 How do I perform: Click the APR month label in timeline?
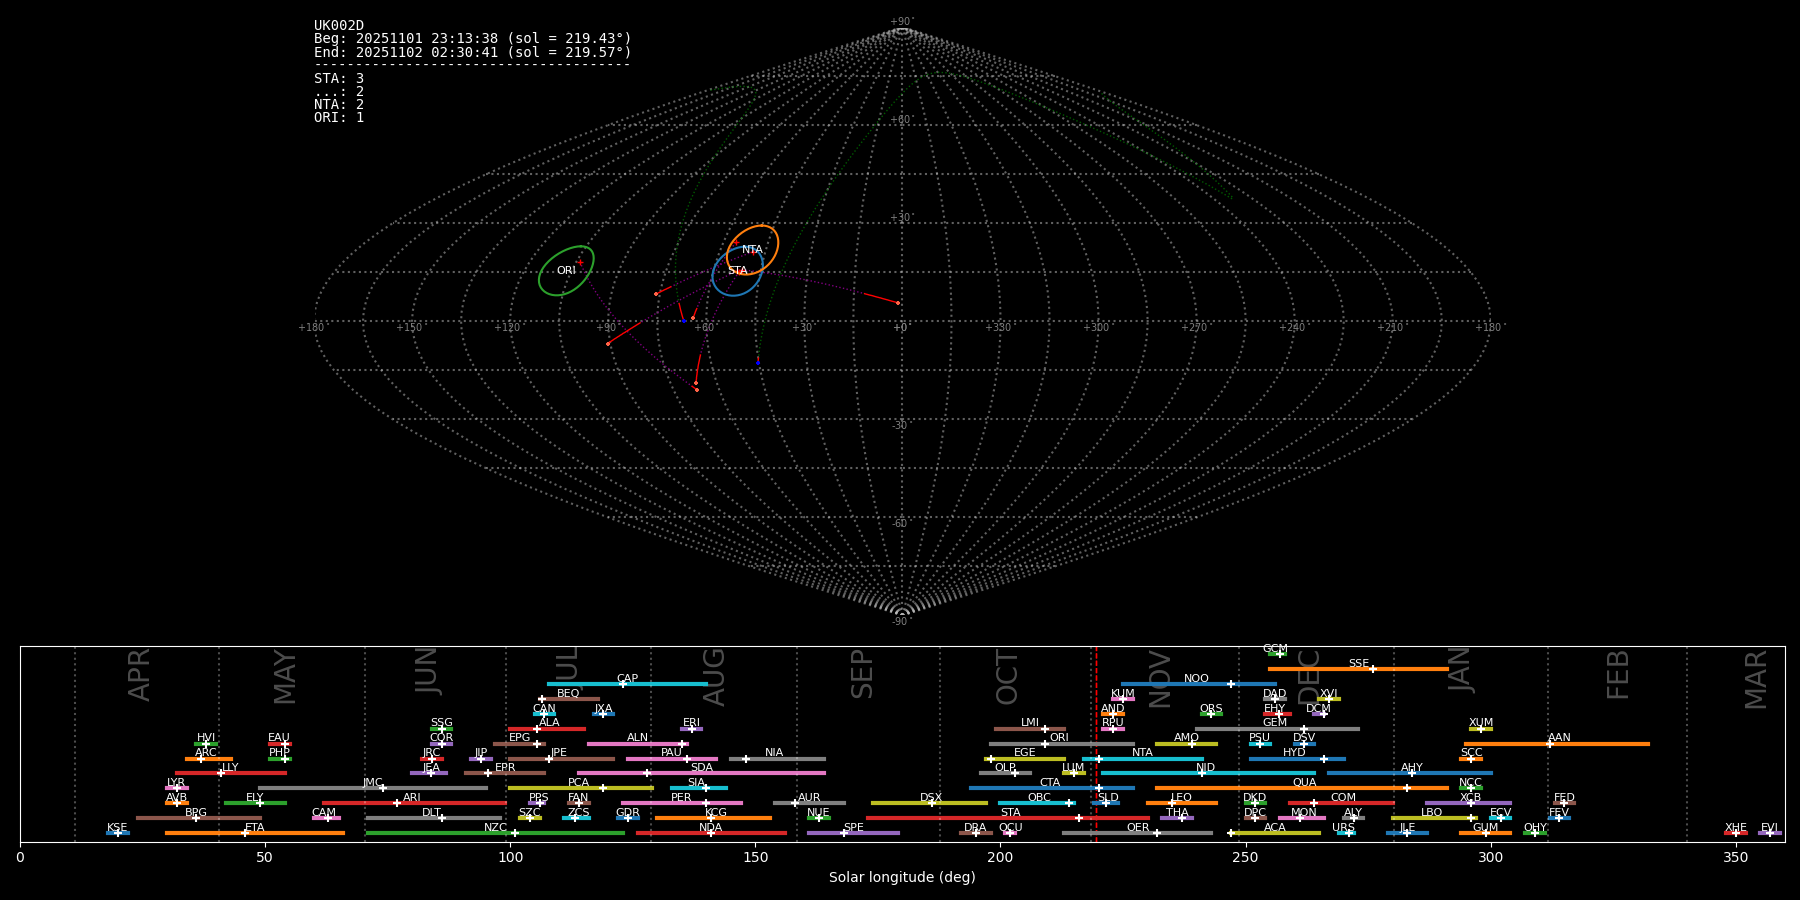click(x=140, y=674)
